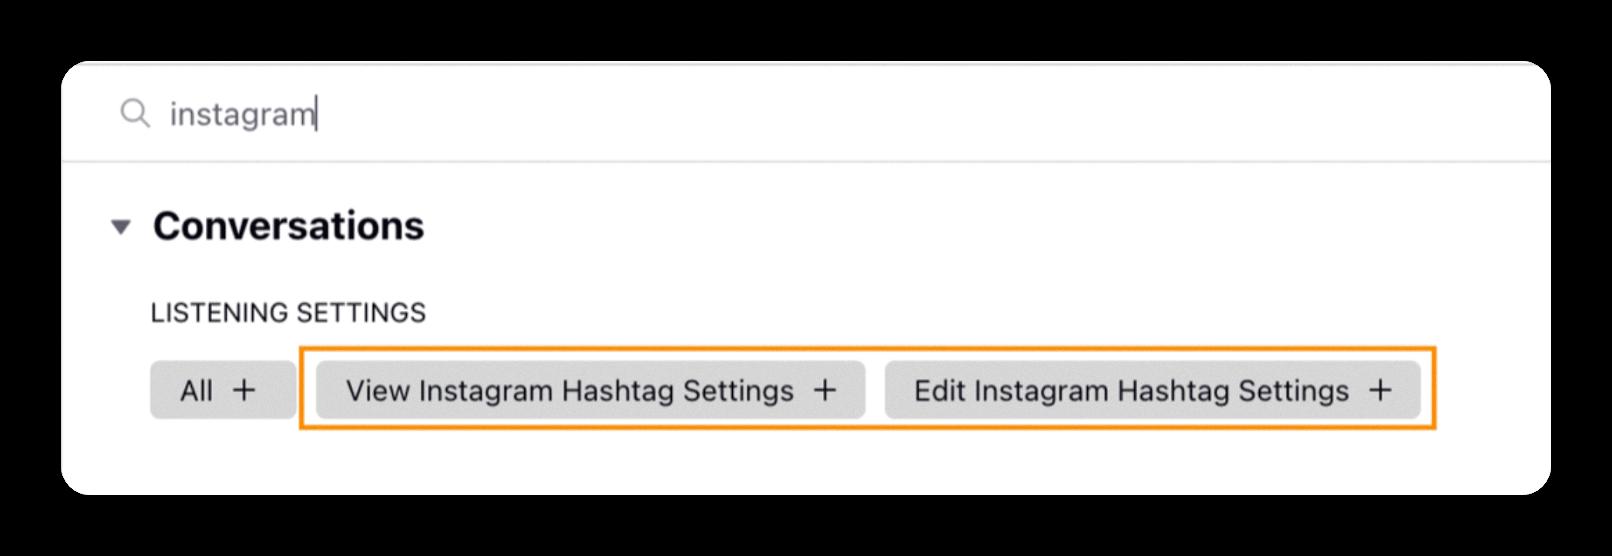This screenshot has width=1612, height=556.
Task: Click the Conversations section heading
Action: (x=288, y=226)
